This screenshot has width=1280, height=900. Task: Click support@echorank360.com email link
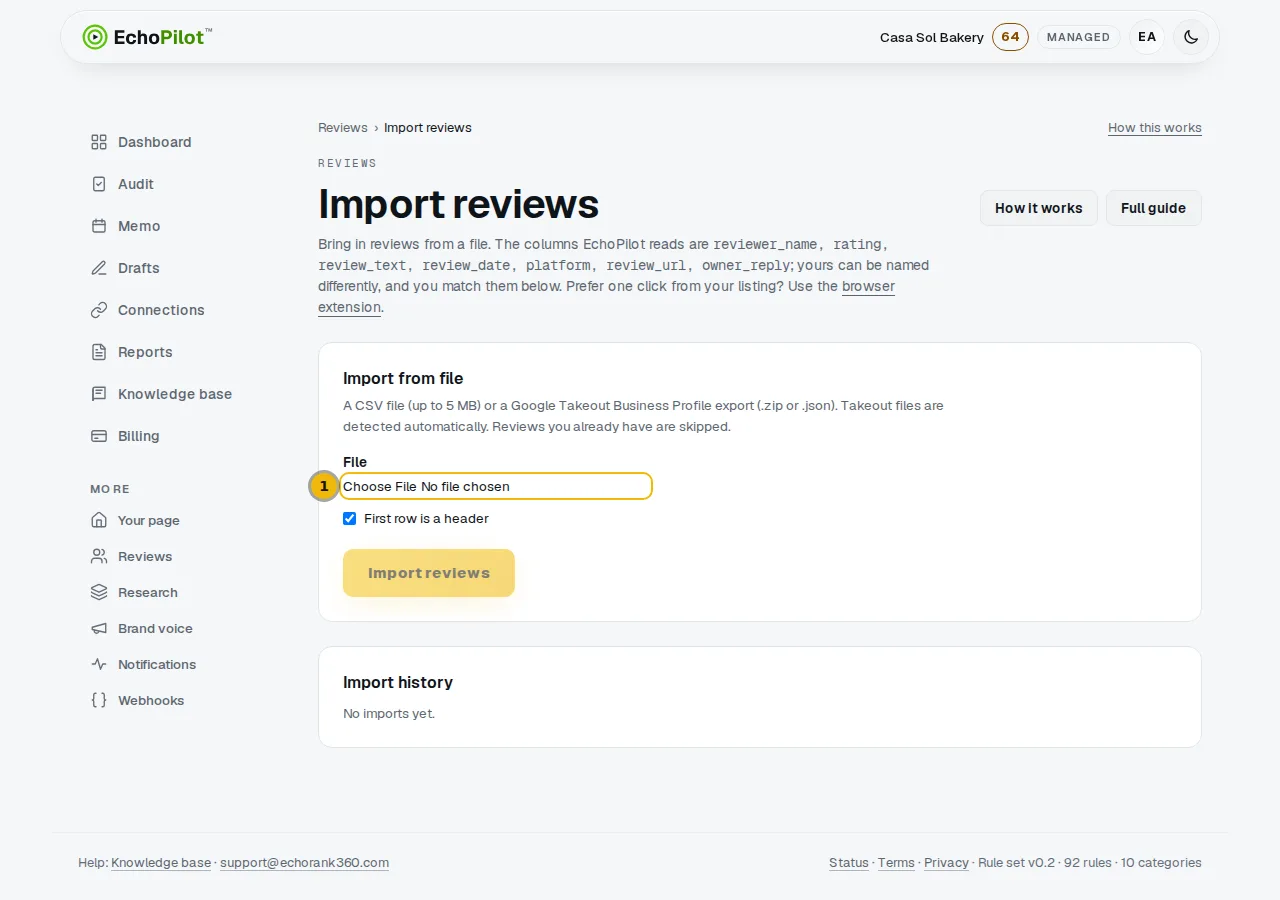tap(304, 863)
